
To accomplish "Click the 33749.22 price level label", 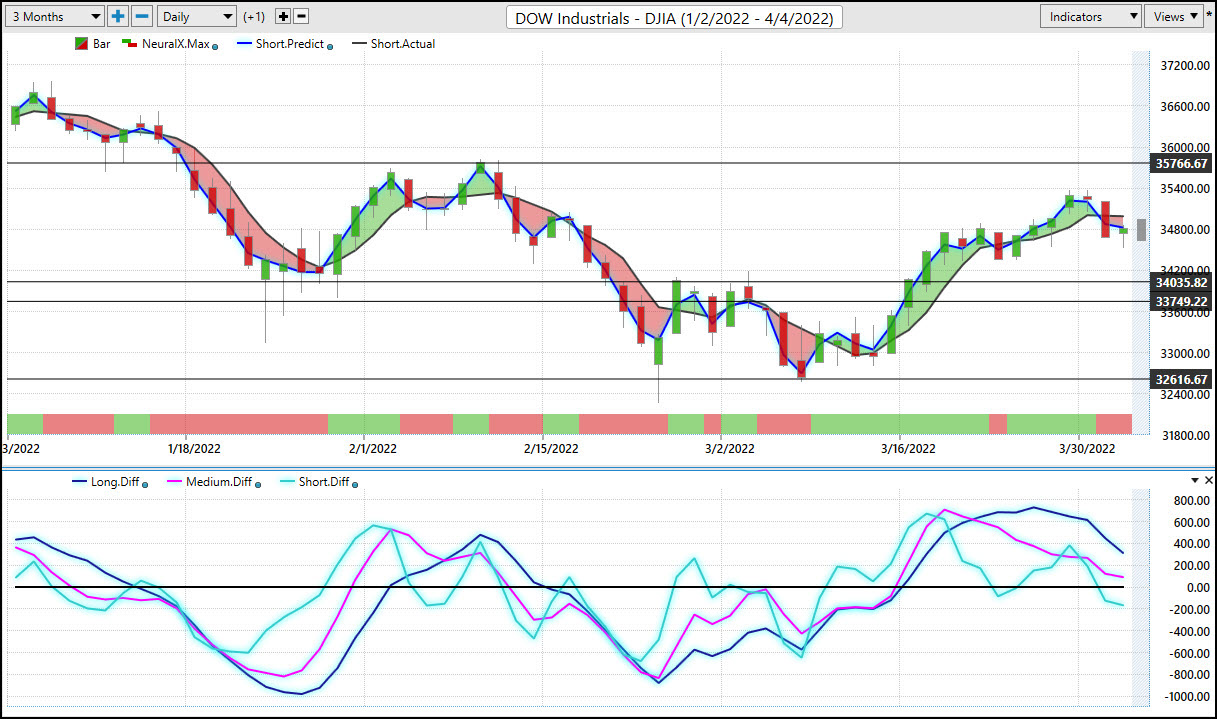I will coord(1181,301).
